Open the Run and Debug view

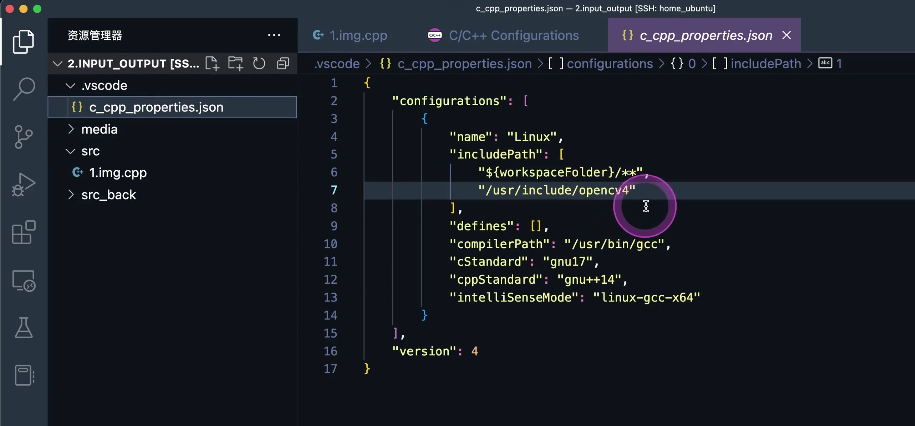[x=23, y=184]
